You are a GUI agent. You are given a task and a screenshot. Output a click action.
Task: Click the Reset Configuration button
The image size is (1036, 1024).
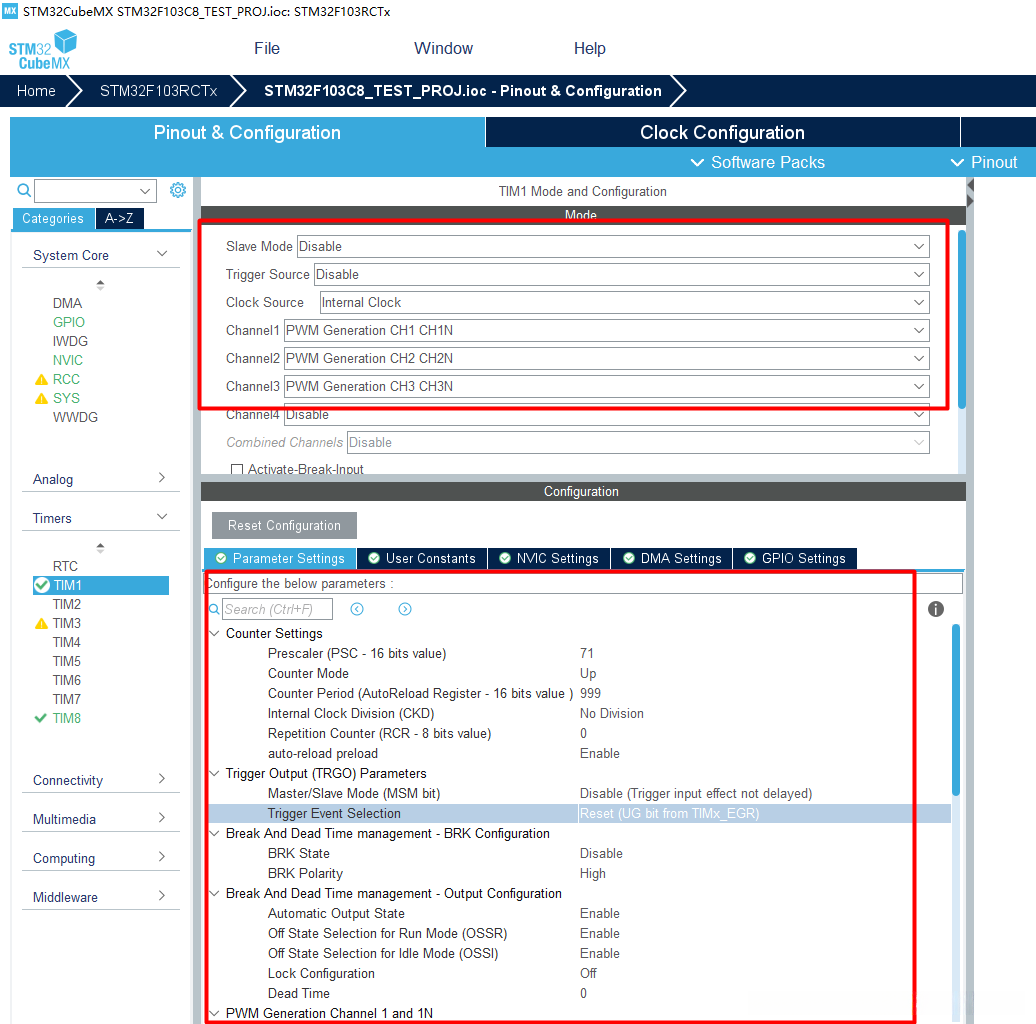click(x=284, y=525)
